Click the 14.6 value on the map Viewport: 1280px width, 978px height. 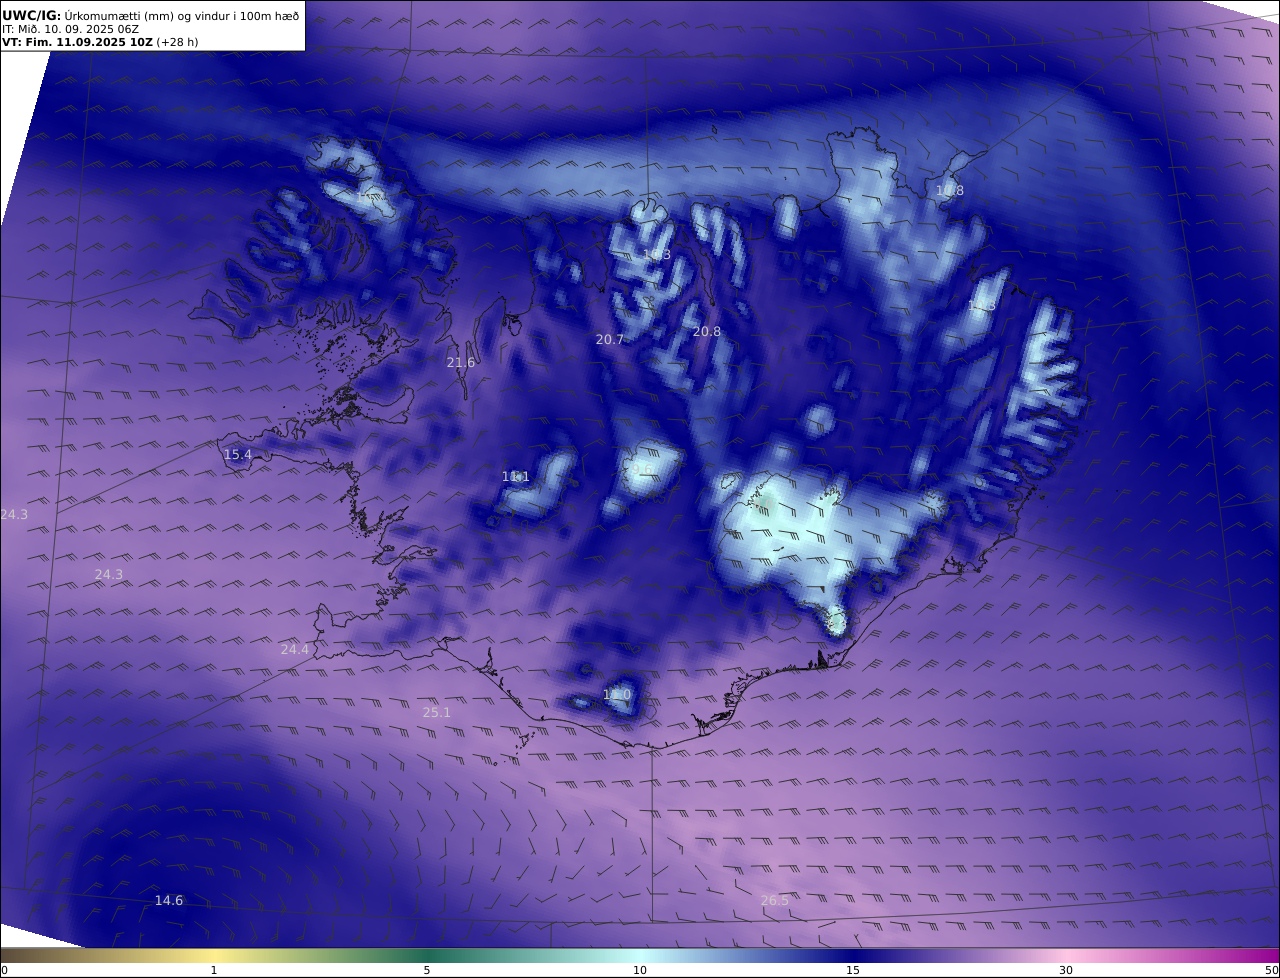tap(169, 901)
